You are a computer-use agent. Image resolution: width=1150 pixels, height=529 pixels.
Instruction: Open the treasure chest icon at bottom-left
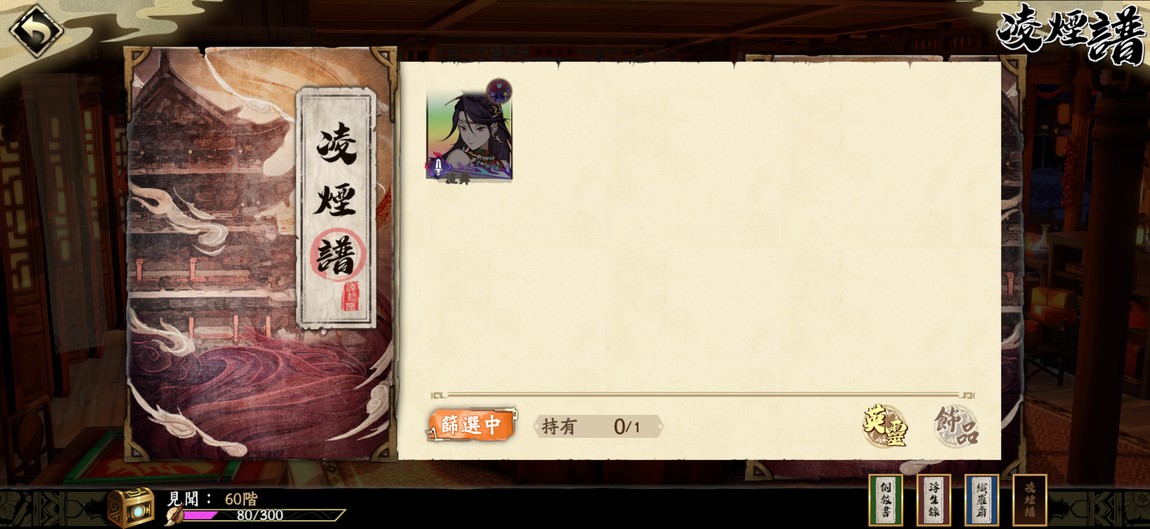pyautogui.click(x=131, y=506)
